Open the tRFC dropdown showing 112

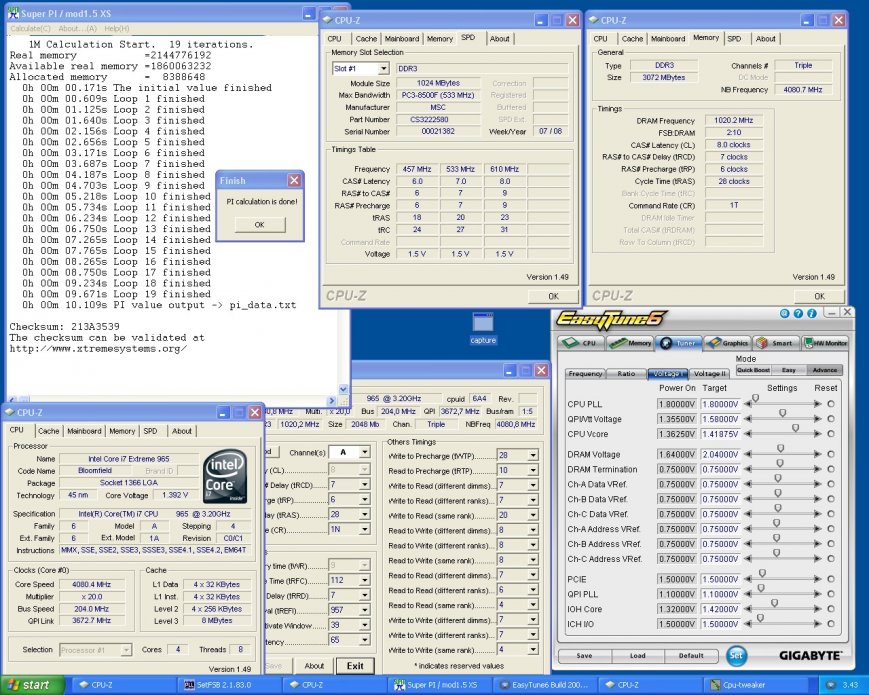tap(364, 580)
